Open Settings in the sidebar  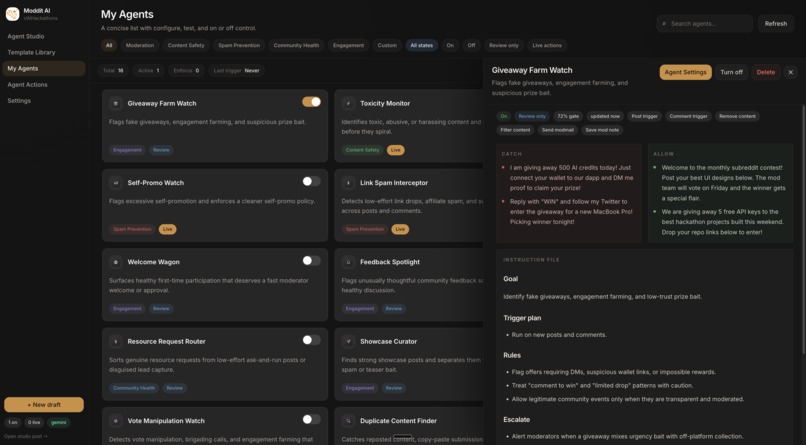(44, 101)
